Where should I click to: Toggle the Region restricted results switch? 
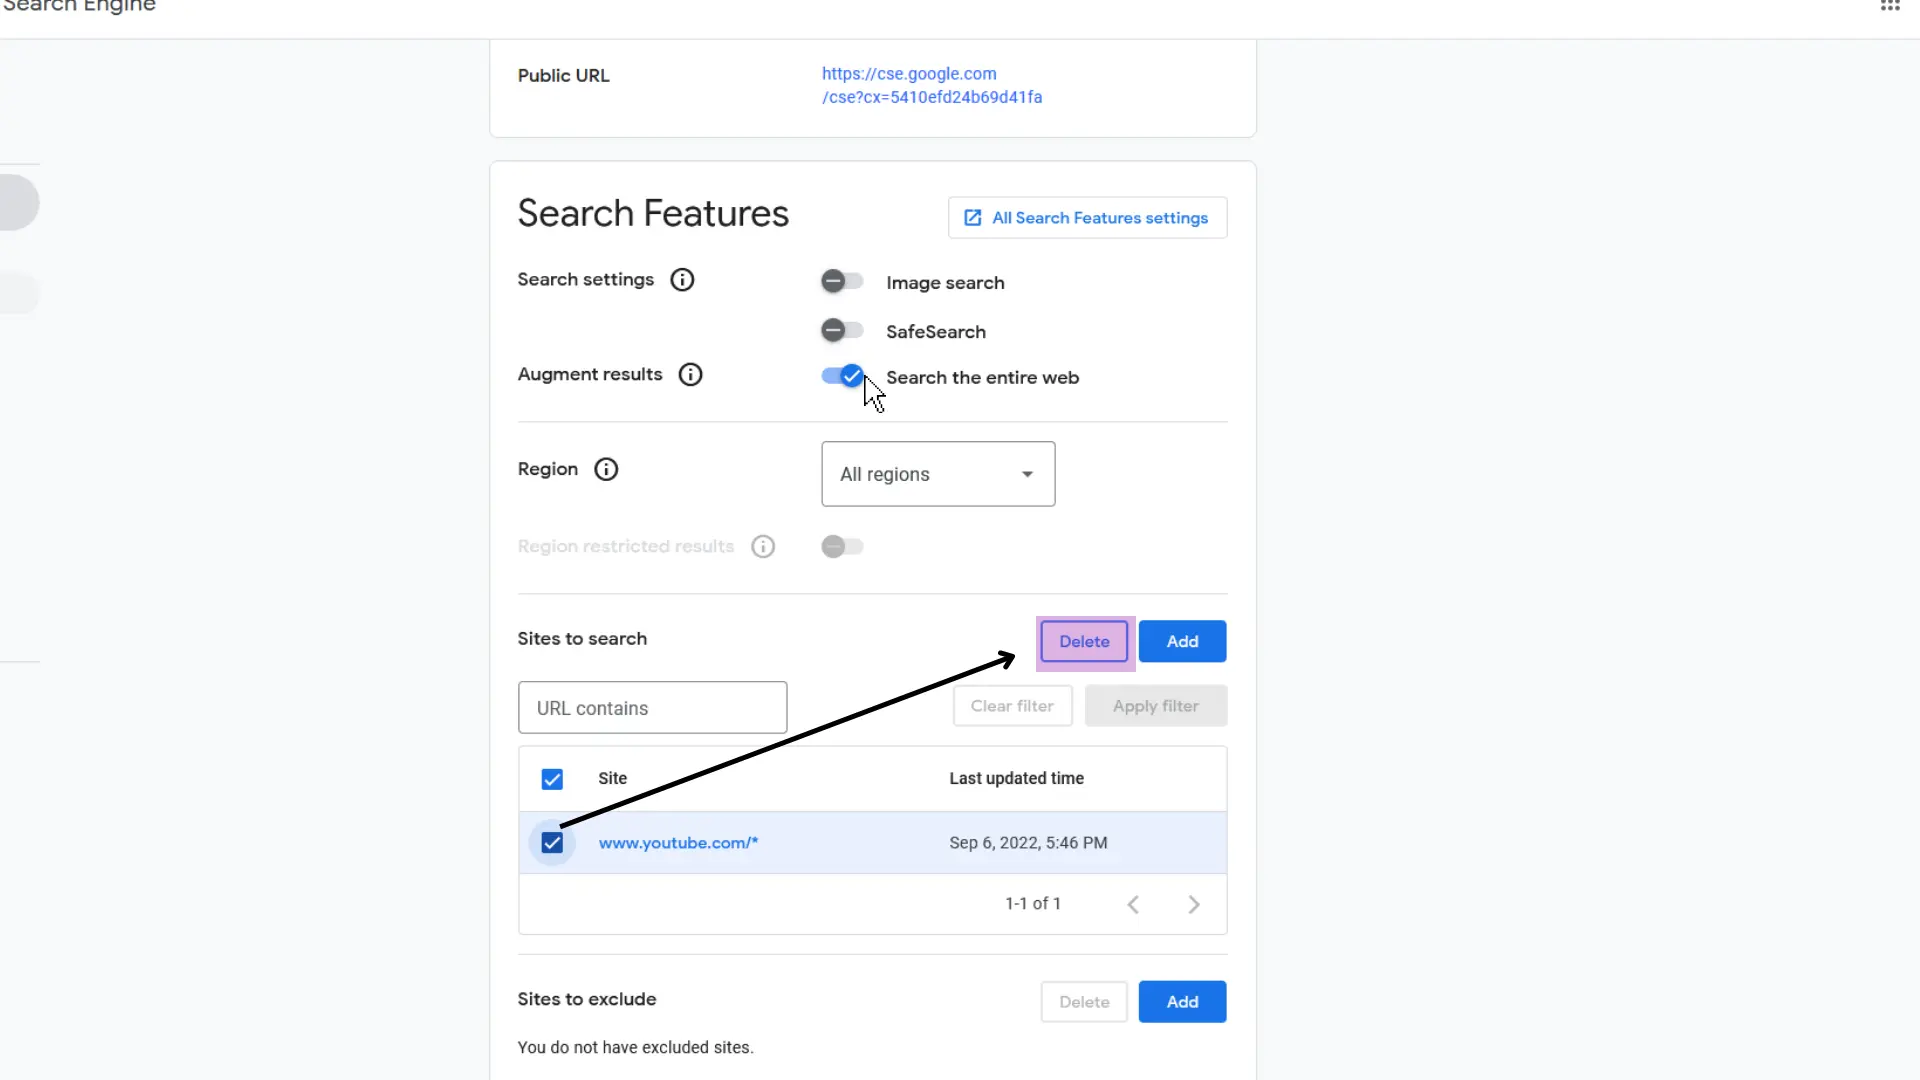pos(841,546)
